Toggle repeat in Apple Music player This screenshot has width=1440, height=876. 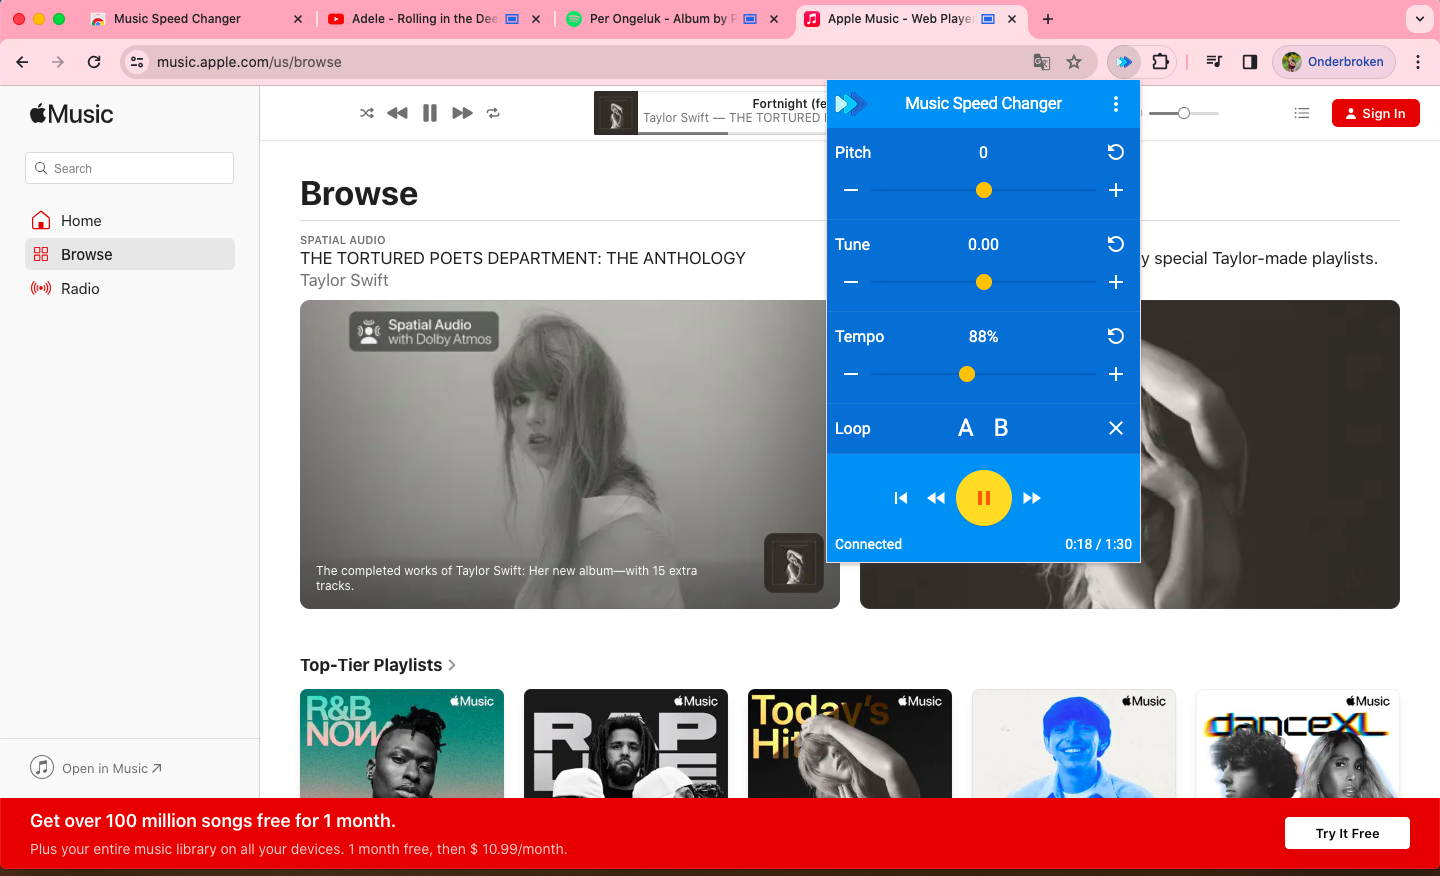[x=493, y=113]
